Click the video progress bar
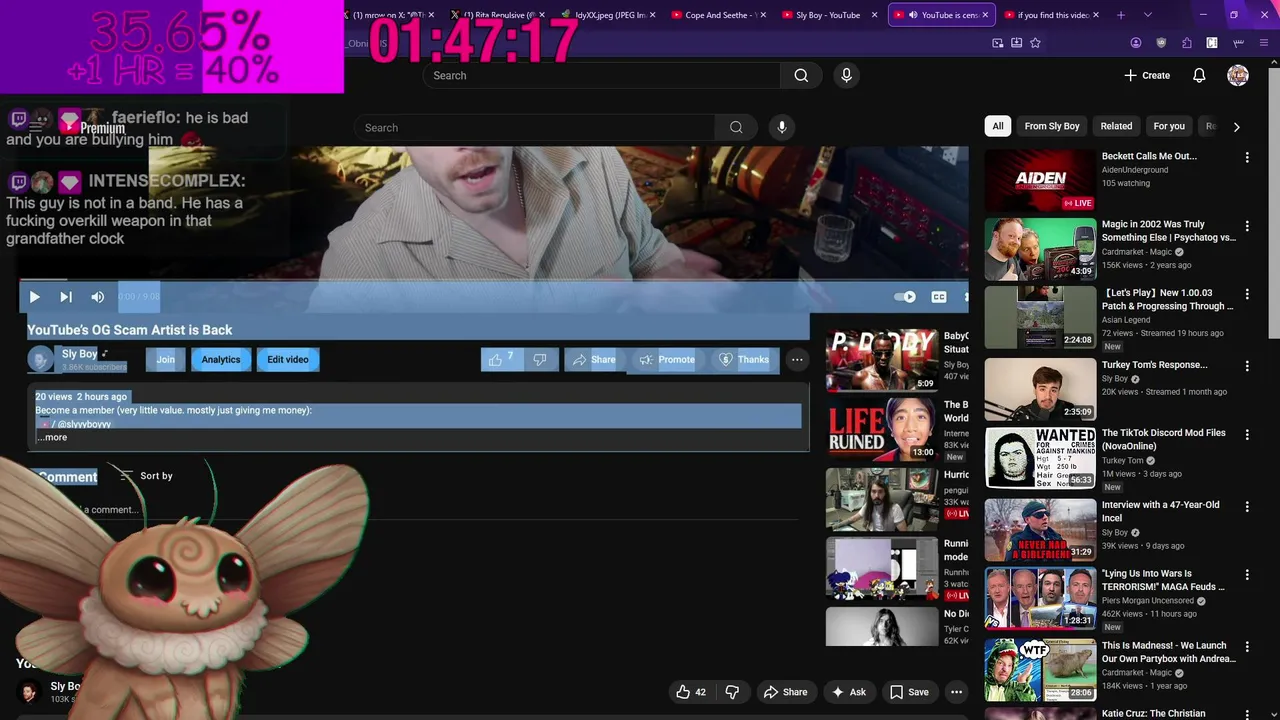Viewport: 1280px width, 720px height. [493, 280]
